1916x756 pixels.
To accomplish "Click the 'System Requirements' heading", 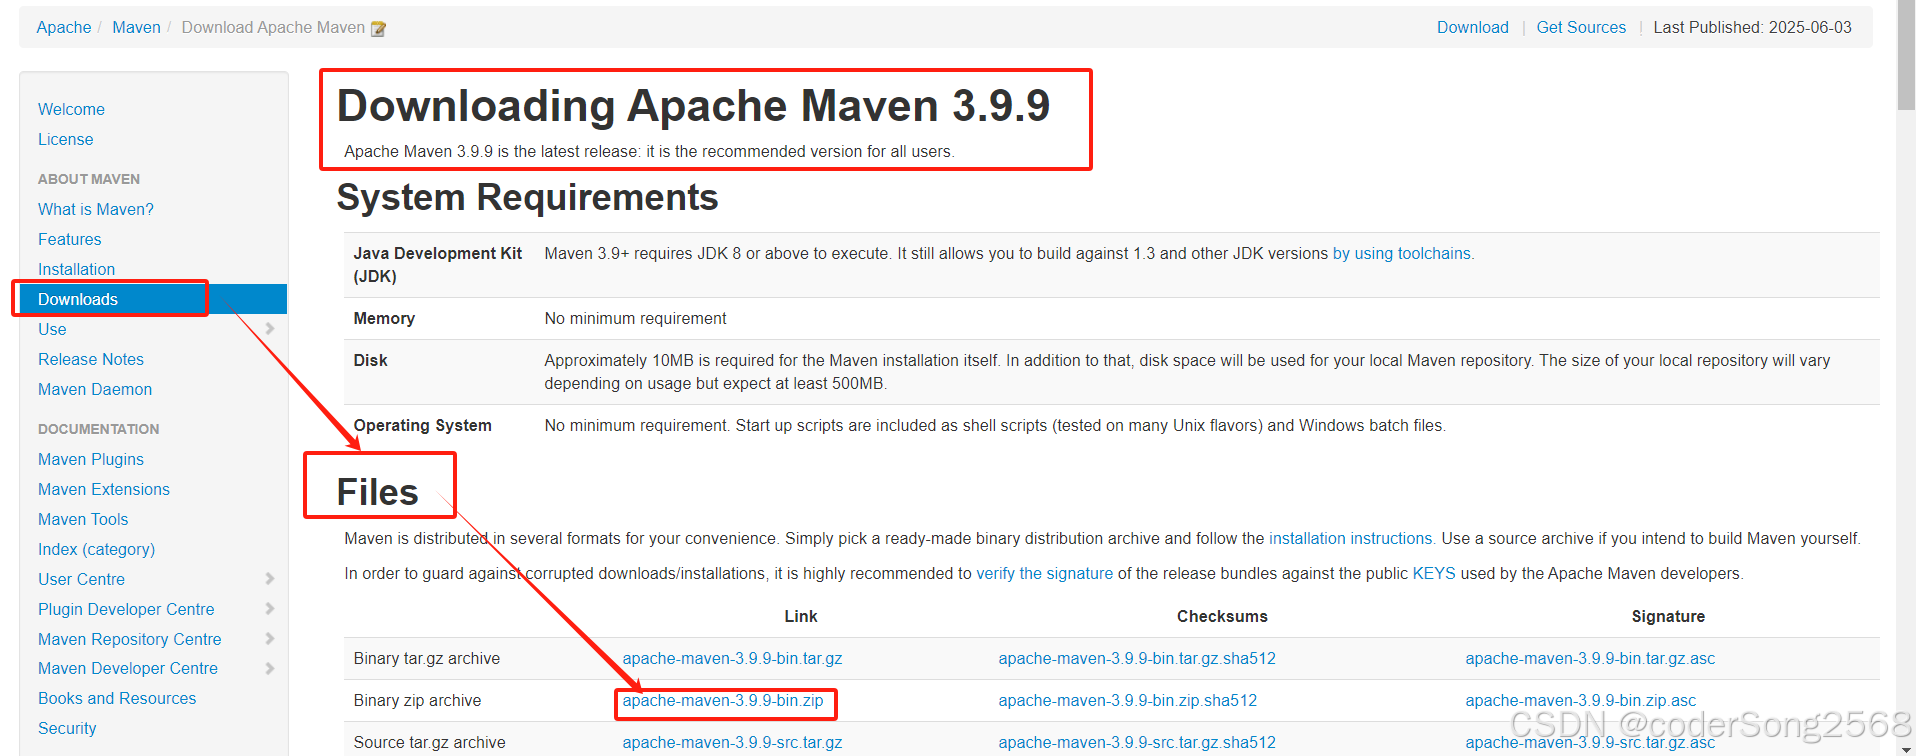I will click(x=527, y=198).
